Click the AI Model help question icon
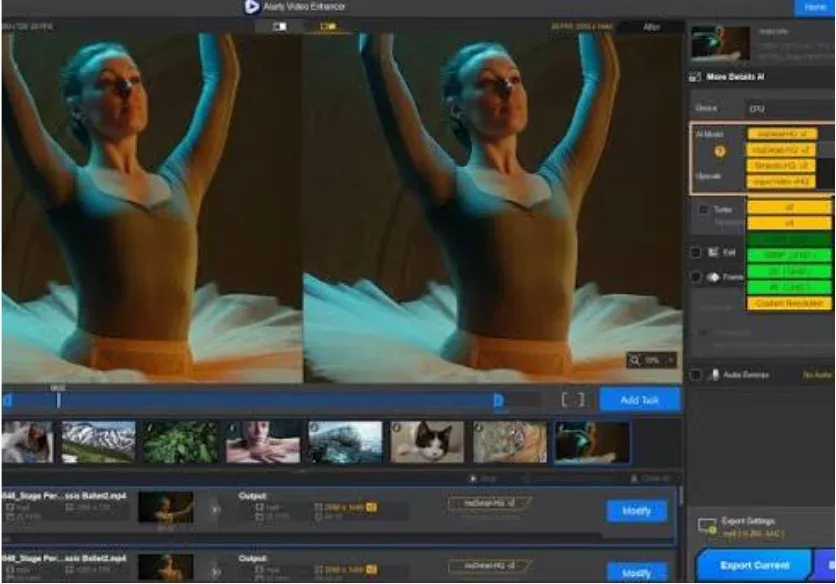This screenshot has height=584, width=836. tap(720, 151)
